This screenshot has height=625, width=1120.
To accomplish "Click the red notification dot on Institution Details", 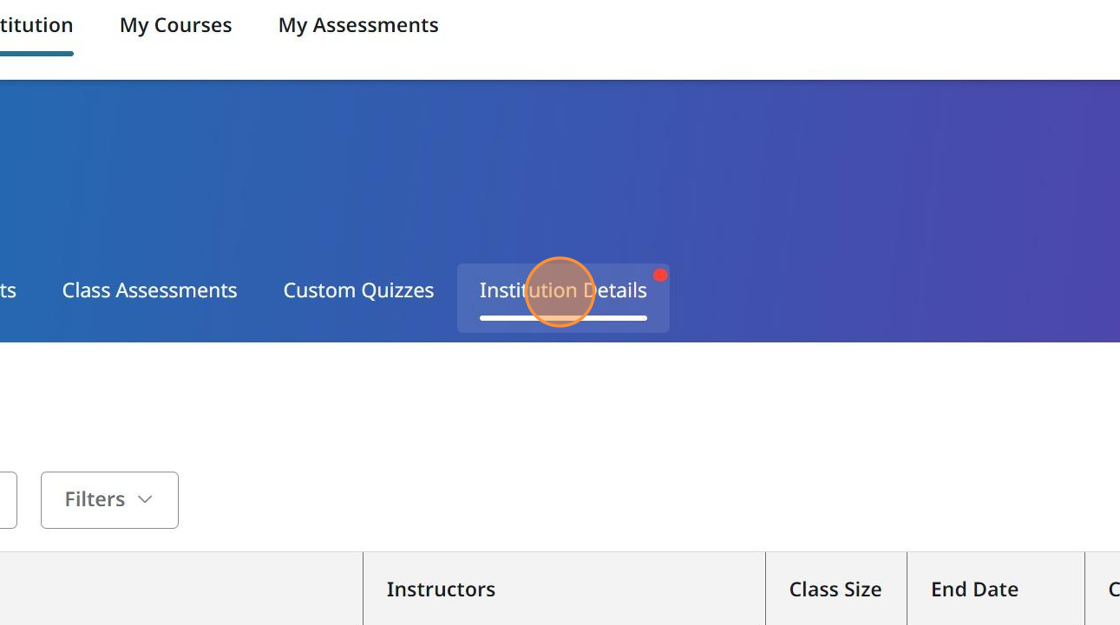I will coord(660,274).
